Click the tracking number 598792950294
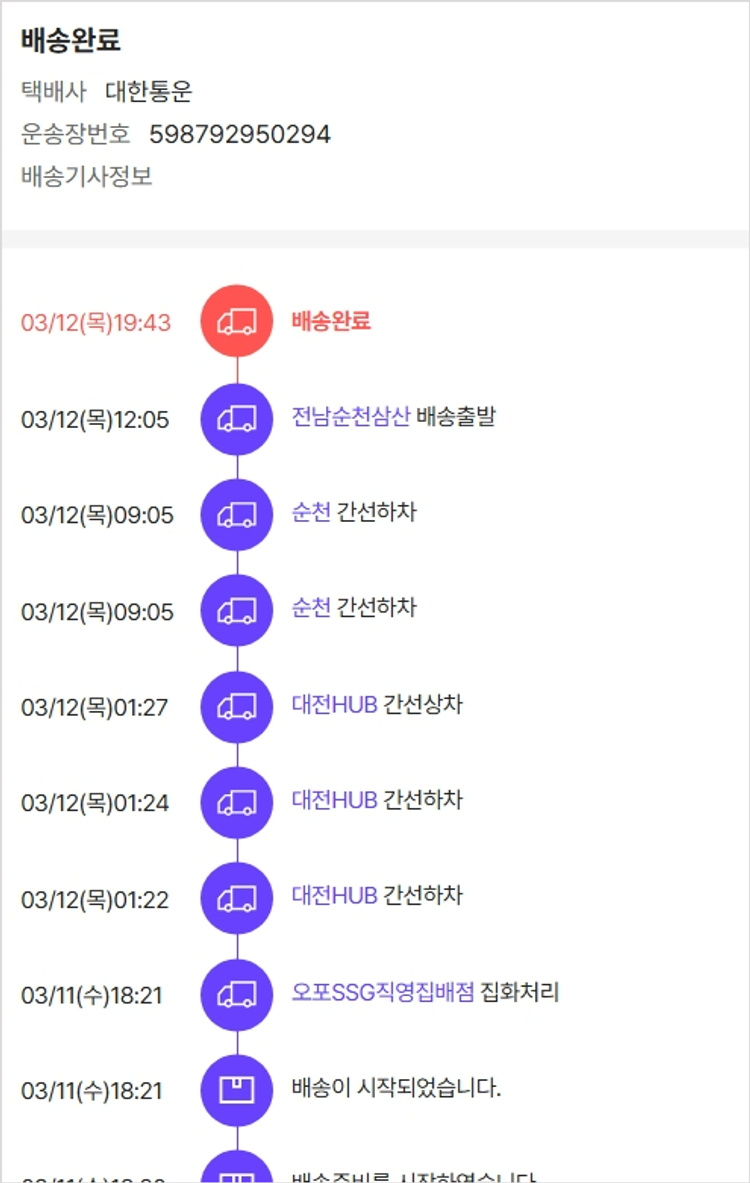This screenshot has width=750, height=1183. tap(240, 134)
